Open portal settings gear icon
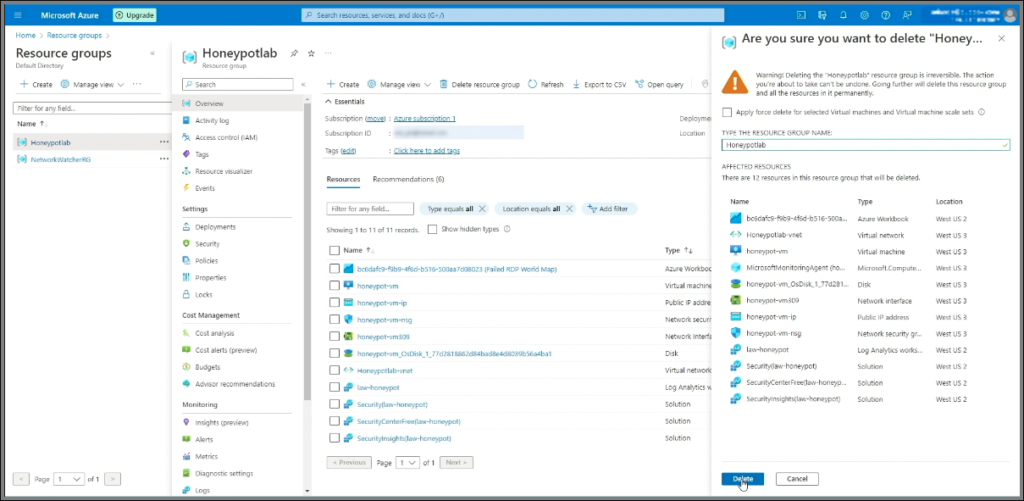The width and height of the screenshot is (1024, 501). [864, 15]
